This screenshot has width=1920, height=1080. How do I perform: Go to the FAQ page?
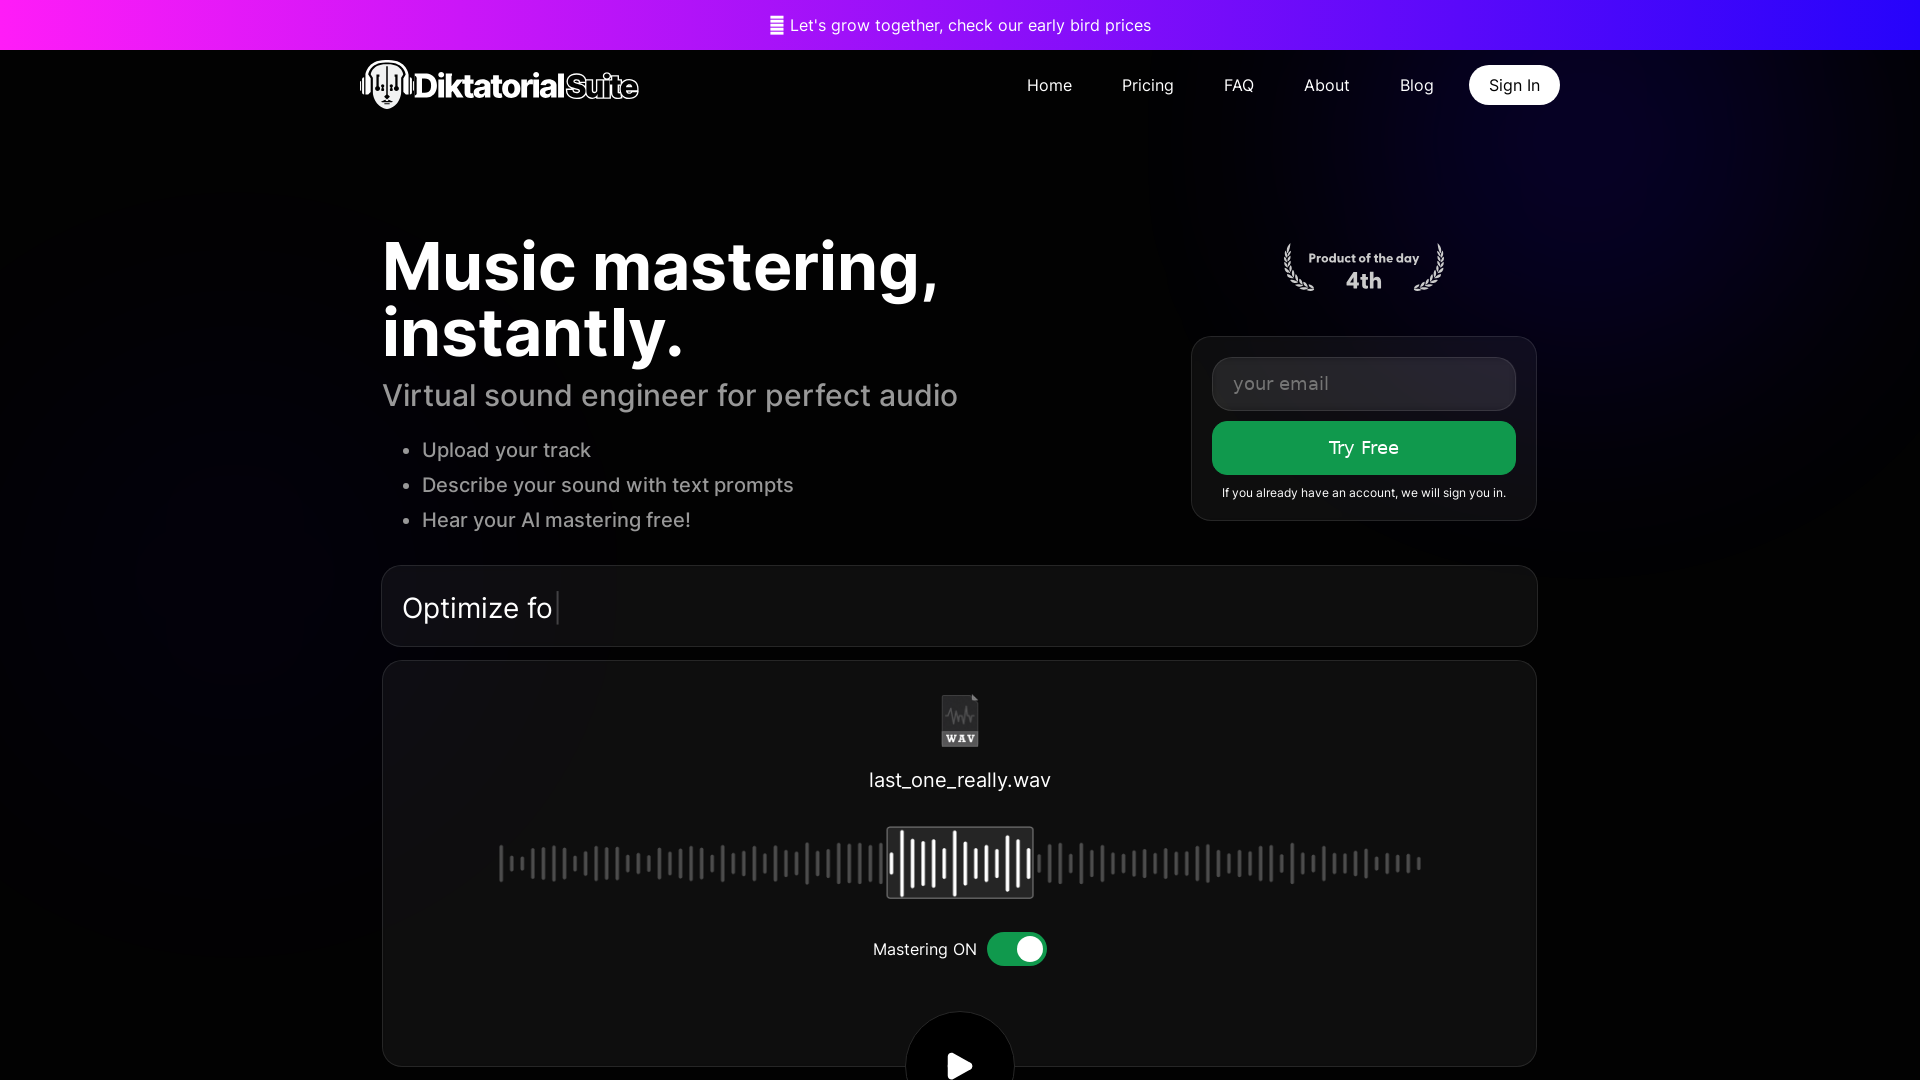[1239, 85]
